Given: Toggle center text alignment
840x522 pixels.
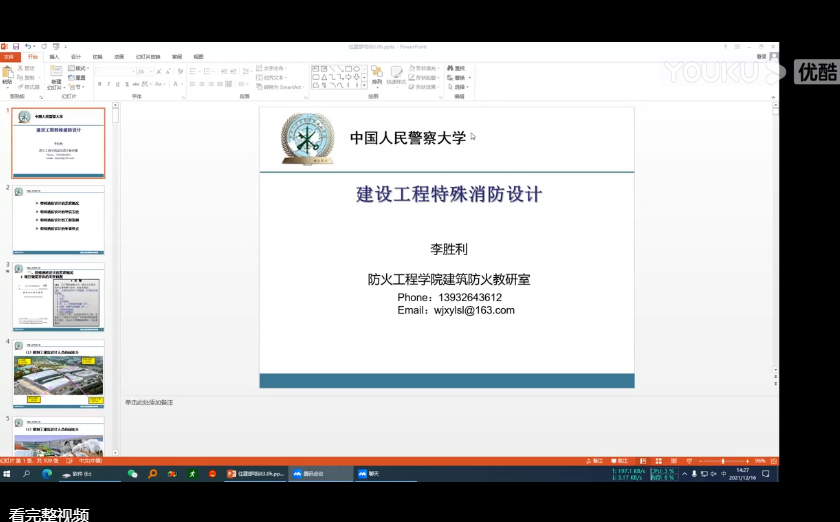Looking at the screenshot, I should click(x=202, y=84).
